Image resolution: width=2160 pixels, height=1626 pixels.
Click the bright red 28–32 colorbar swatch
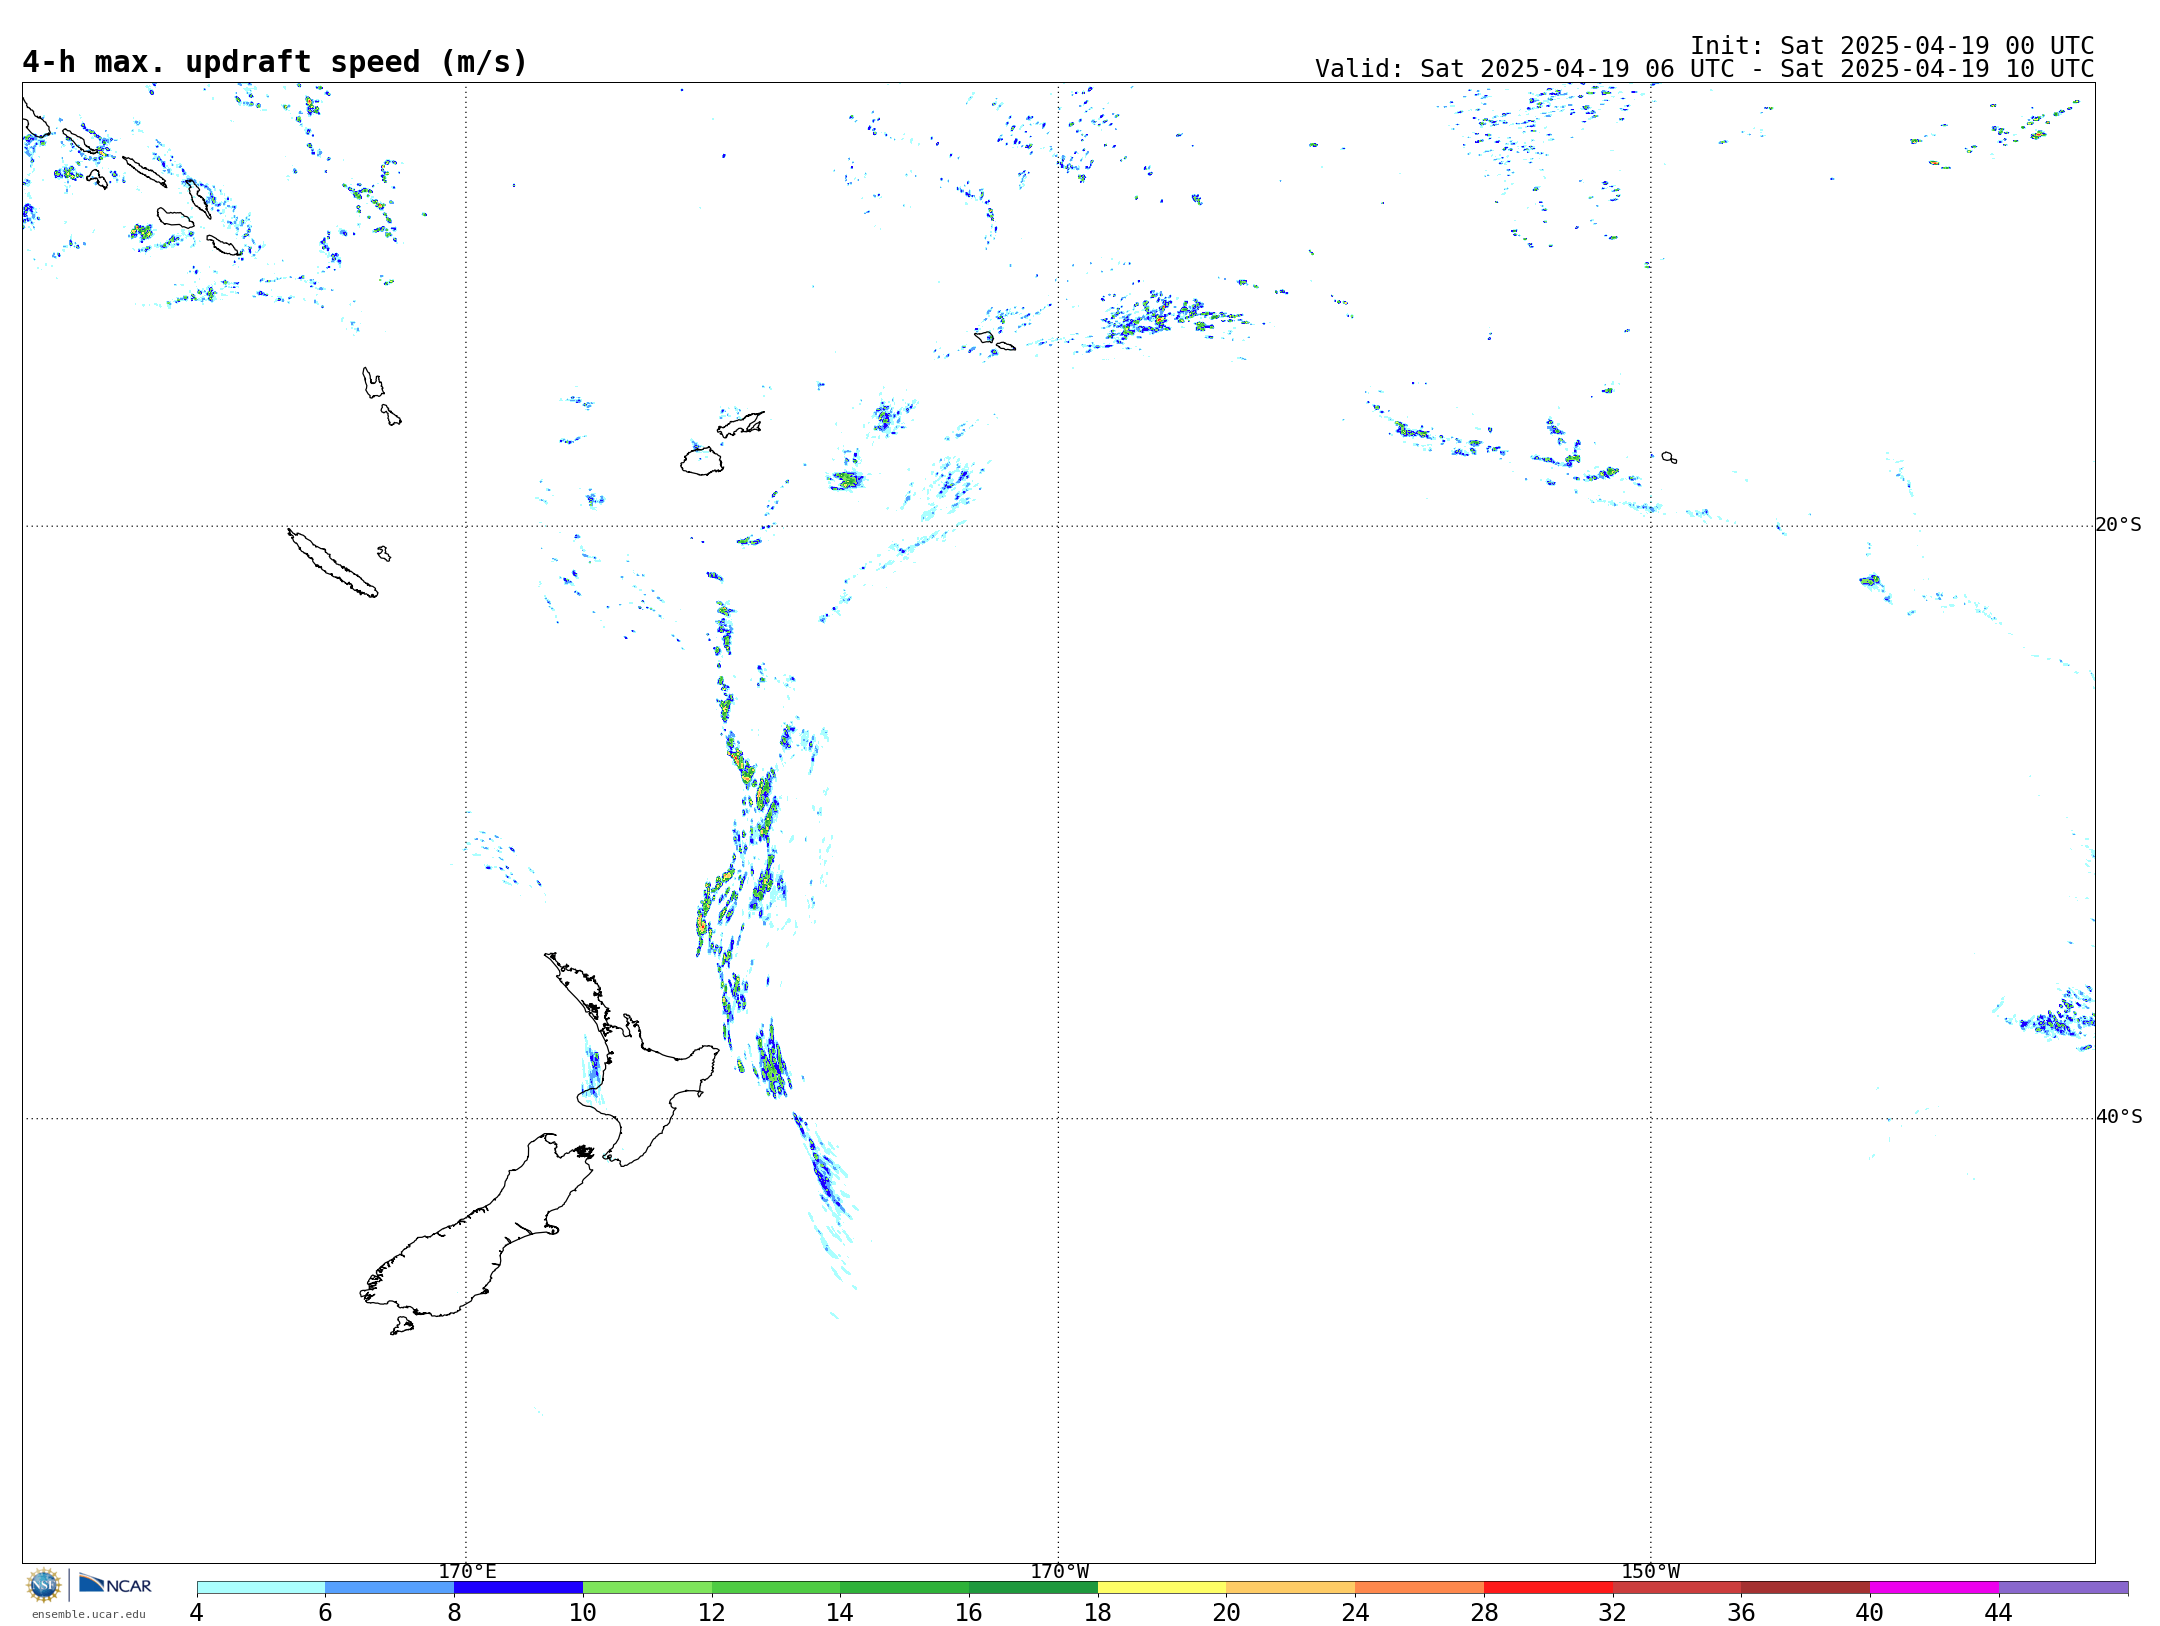pos(1548,1588)
